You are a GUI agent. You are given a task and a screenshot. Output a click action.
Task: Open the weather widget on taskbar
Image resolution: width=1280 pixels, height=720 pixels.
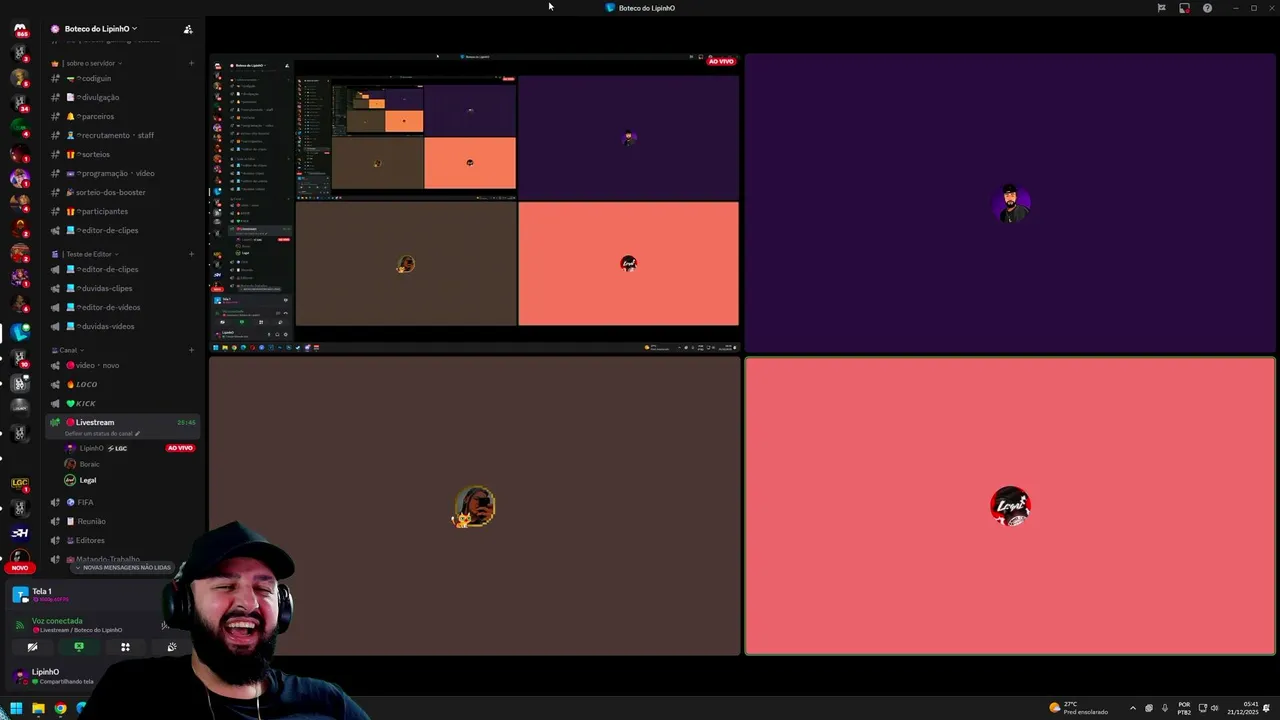1078,708
